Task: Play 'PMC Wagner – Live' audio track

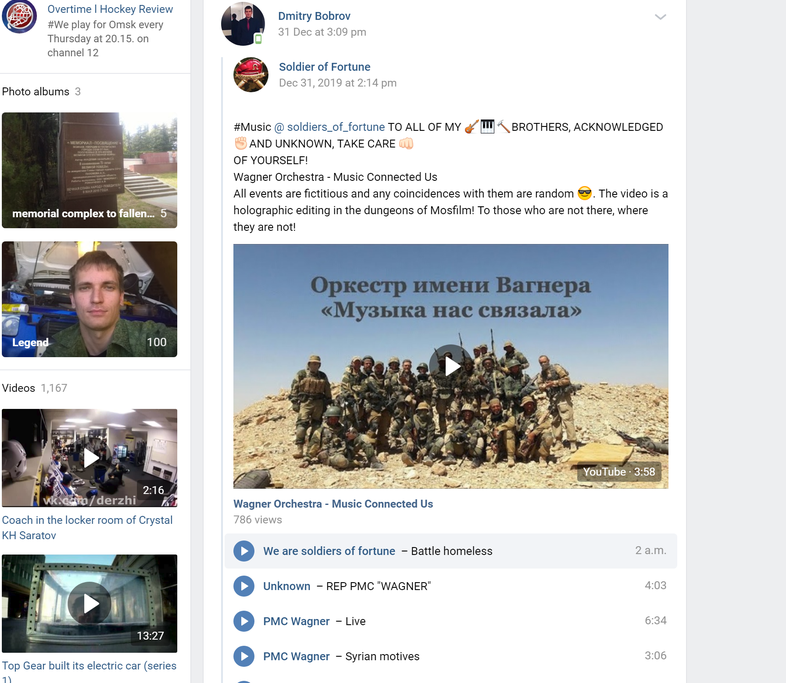Action: pyautogui.click(x=243, y=621)
